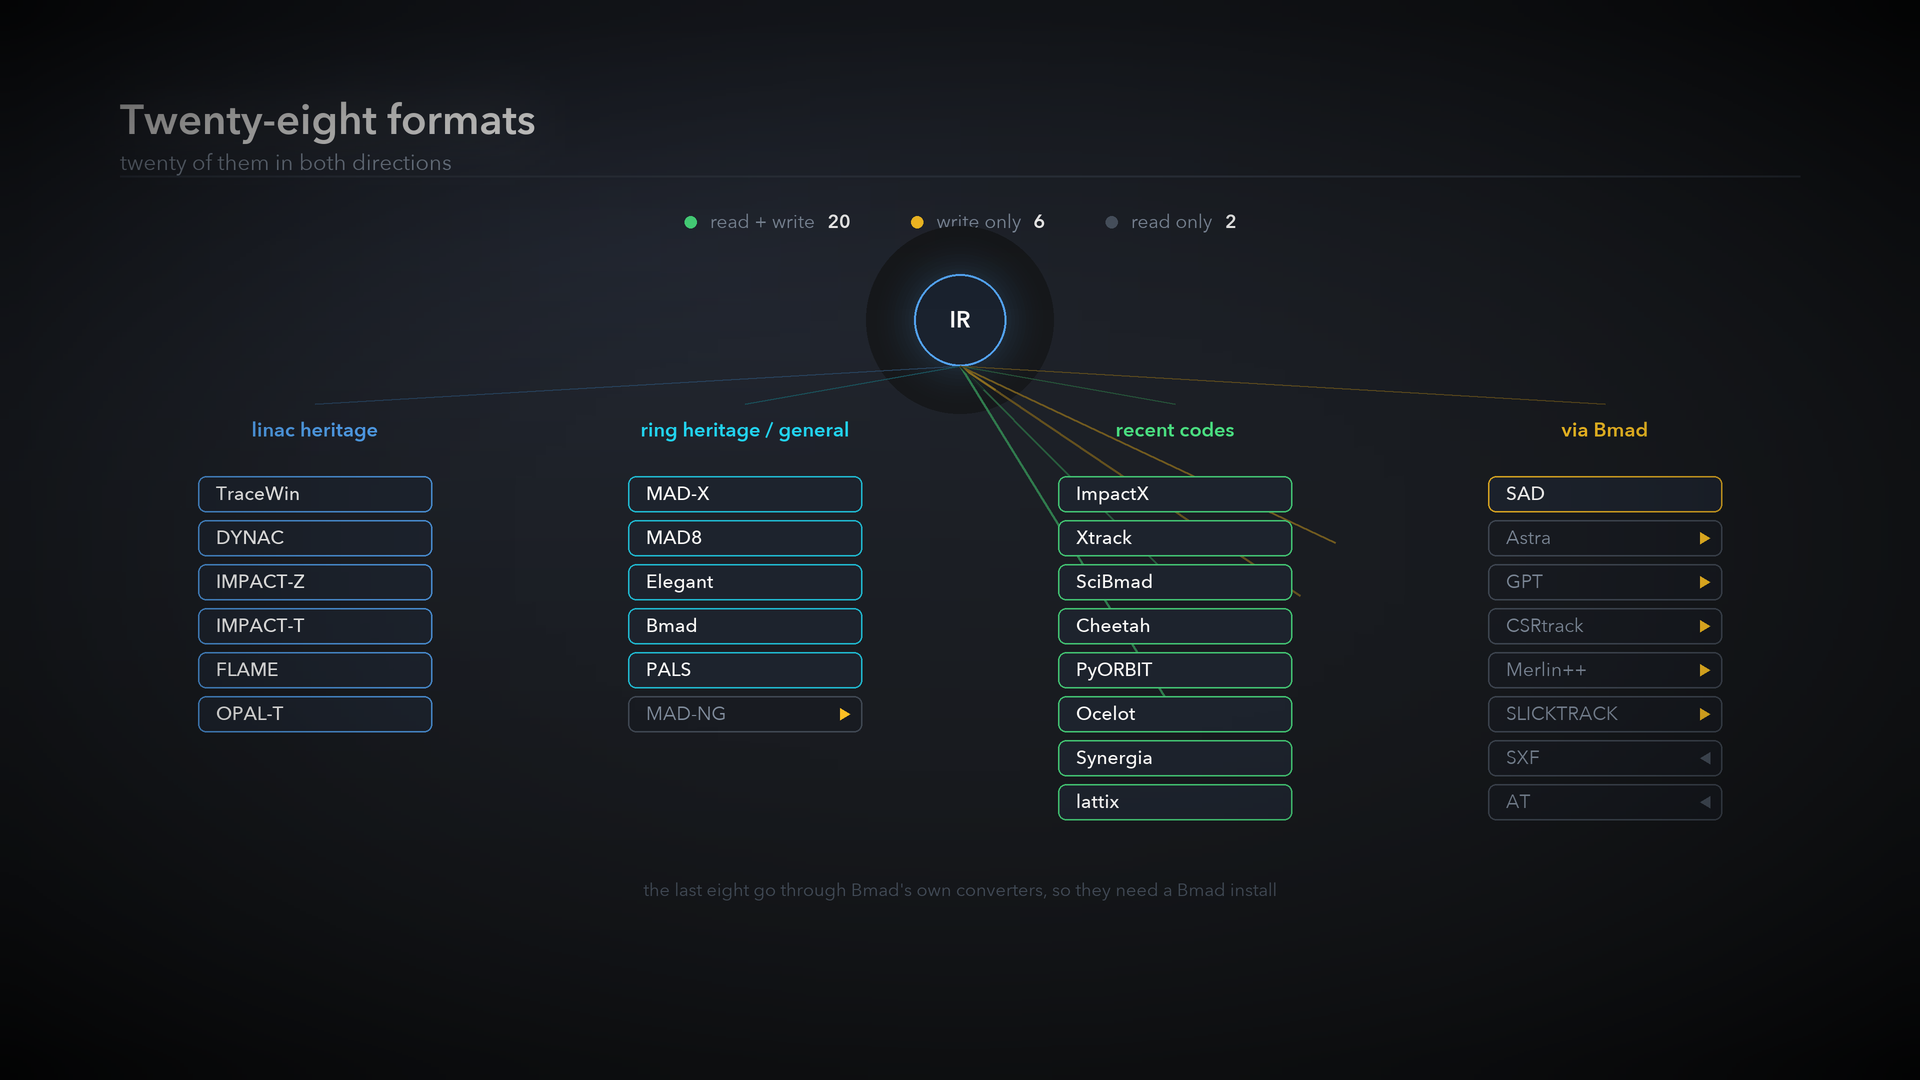Select the TraceWin format box

315,494
